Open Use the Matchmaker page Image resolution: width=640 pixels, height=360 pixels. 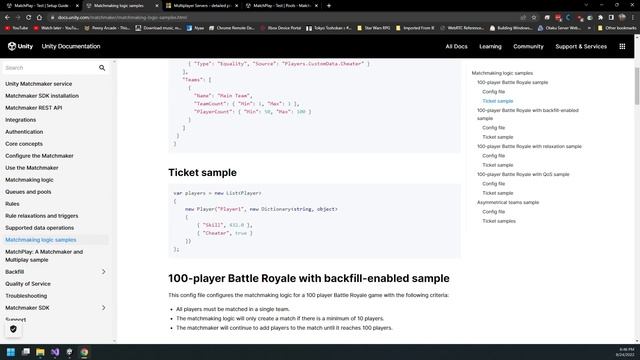click(31, 168)
